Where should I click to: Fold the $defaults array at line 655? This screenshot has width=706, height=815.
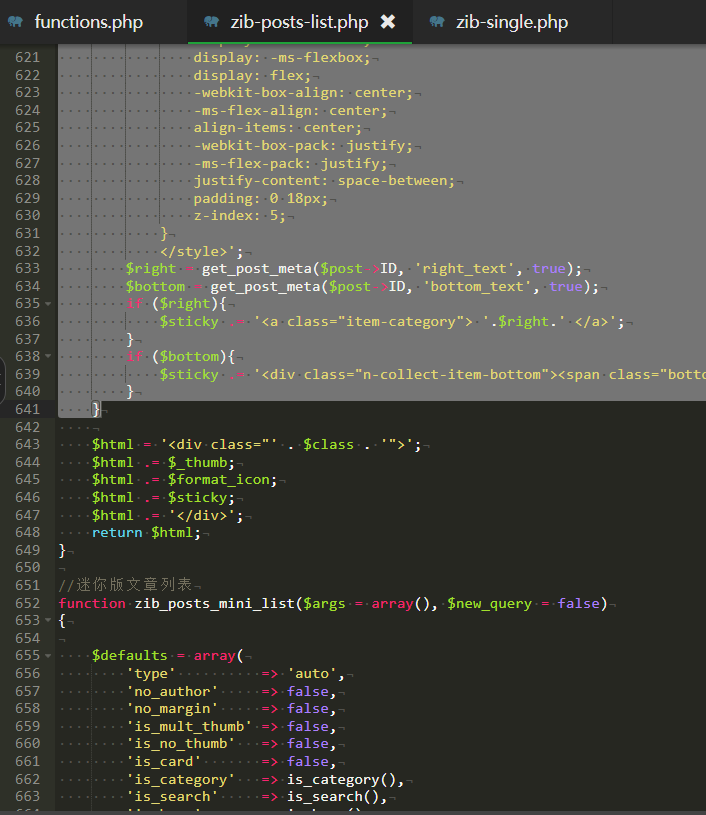point(48,657)
